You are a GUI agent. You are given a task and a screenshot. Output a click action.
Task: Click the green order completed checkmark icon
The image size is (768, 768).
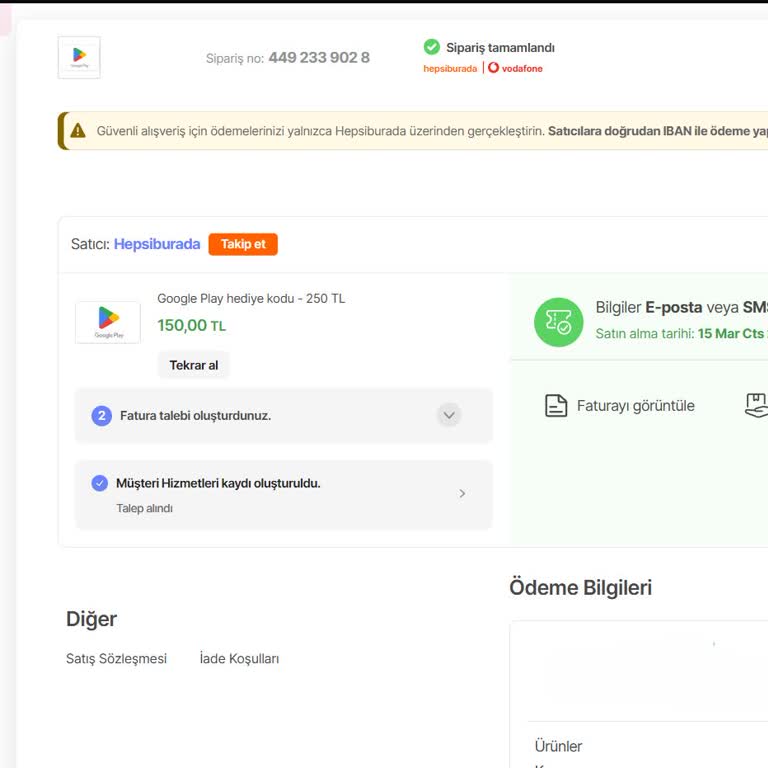tap(432, 47)
